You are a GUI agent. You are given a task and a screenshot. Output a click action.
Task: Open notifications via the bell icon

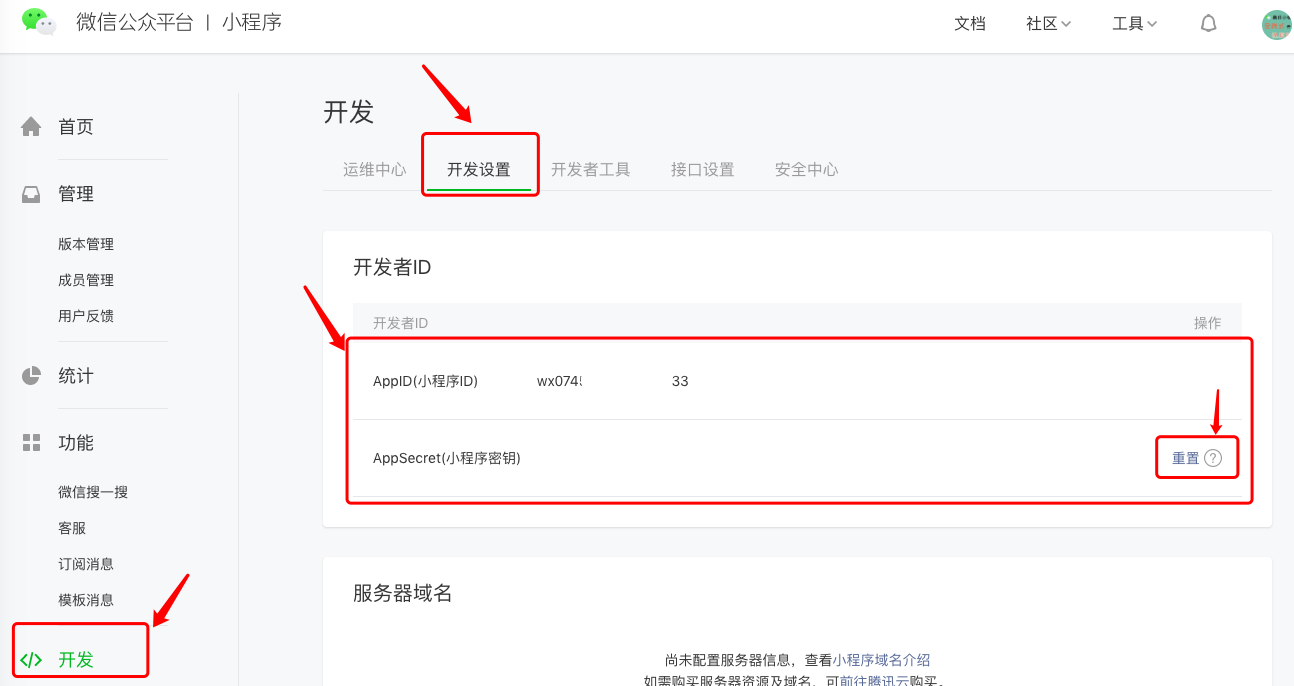click(1208, 23)
